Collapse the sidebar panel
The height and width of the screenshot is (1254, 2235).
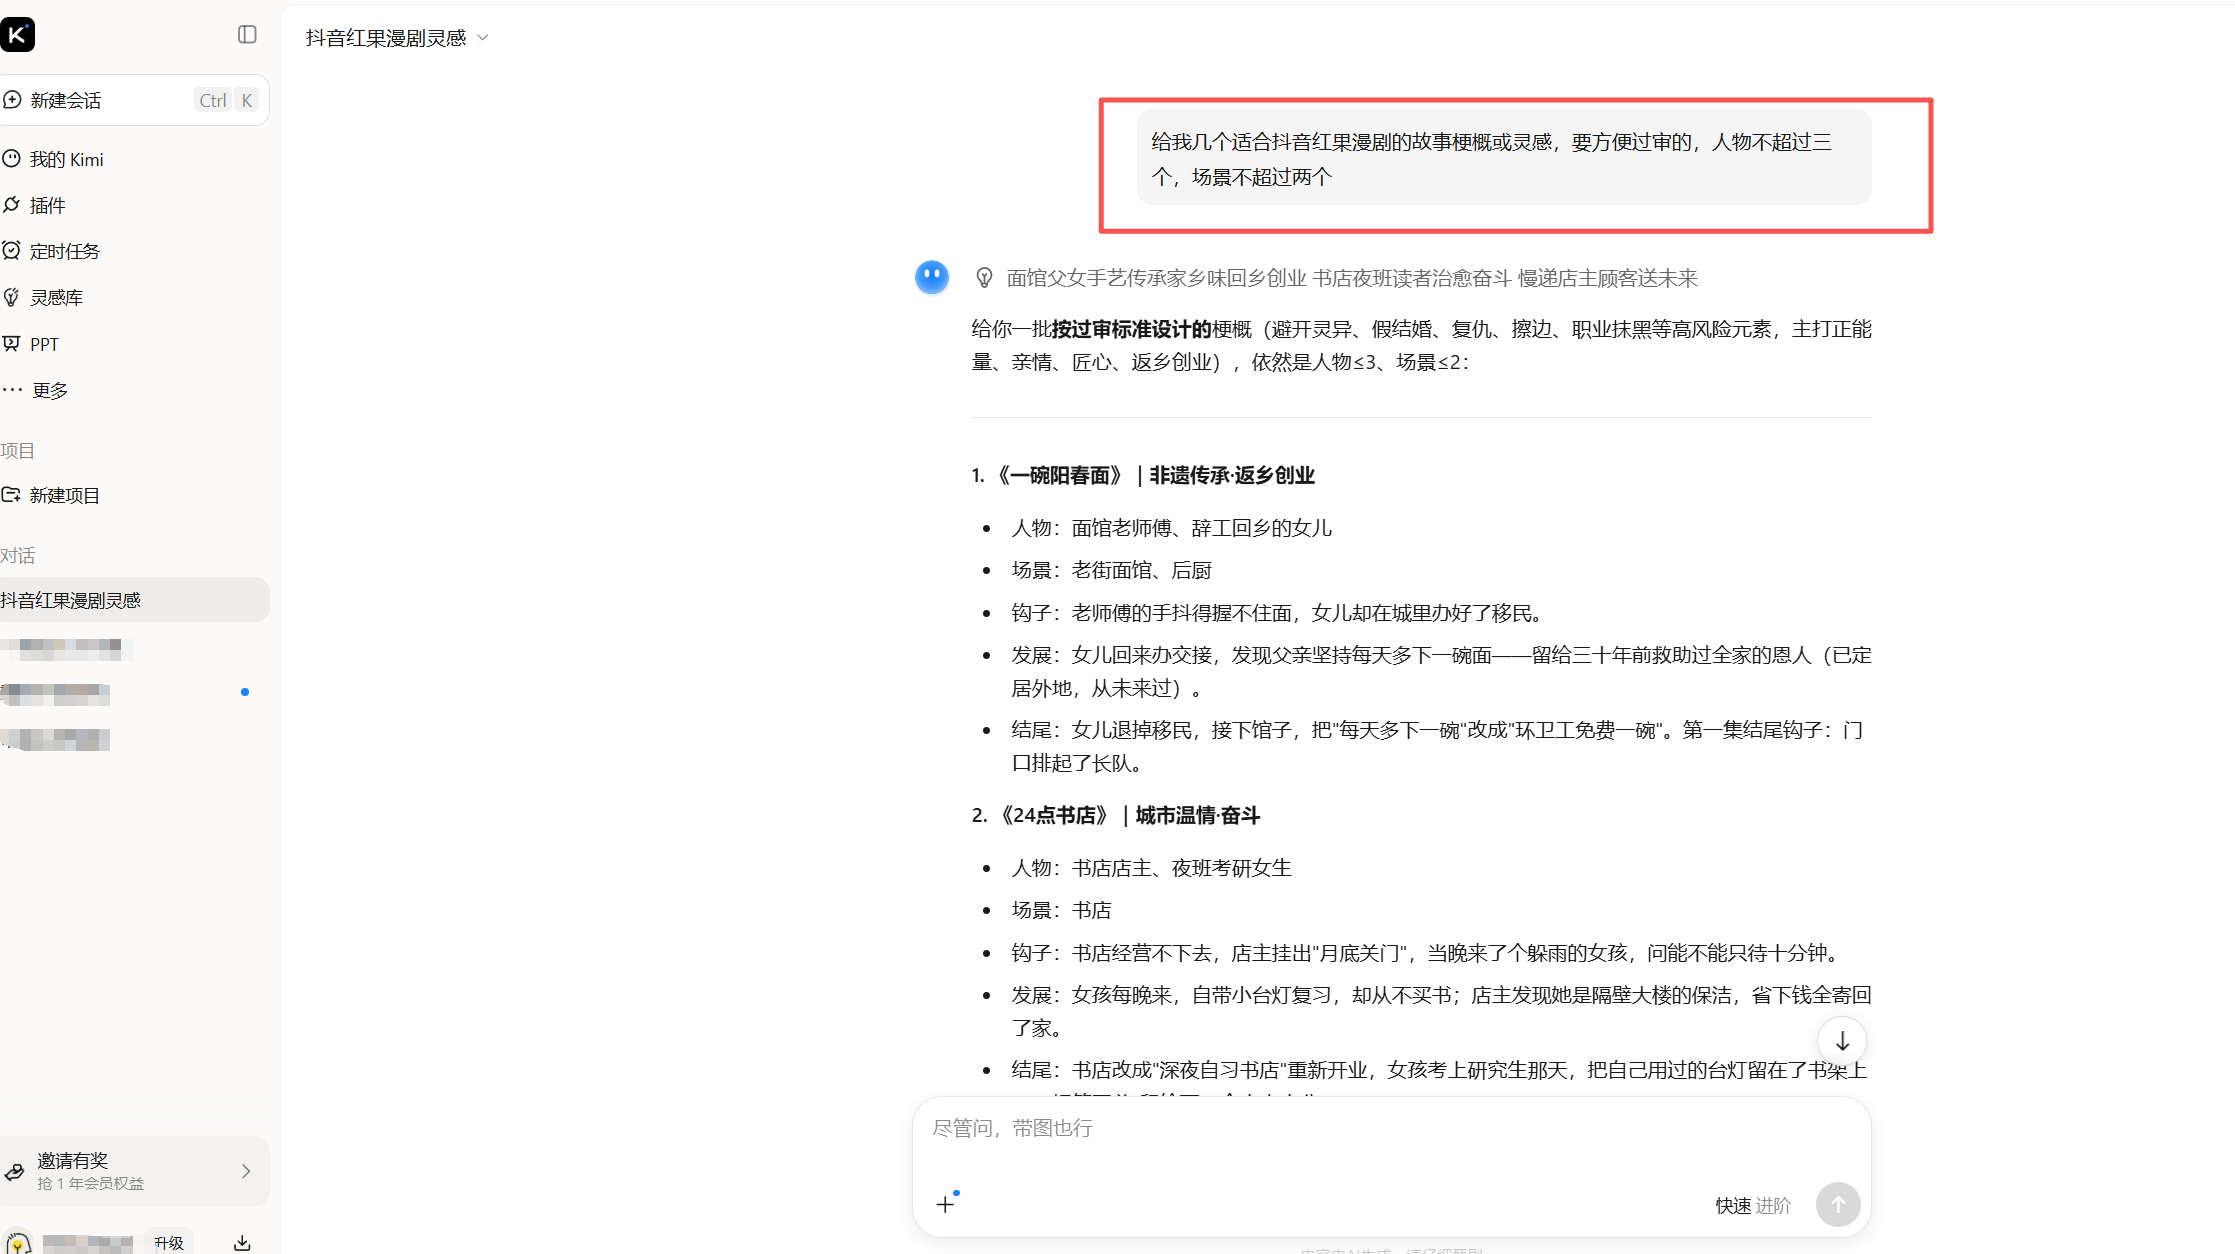[x=247, y=35]
